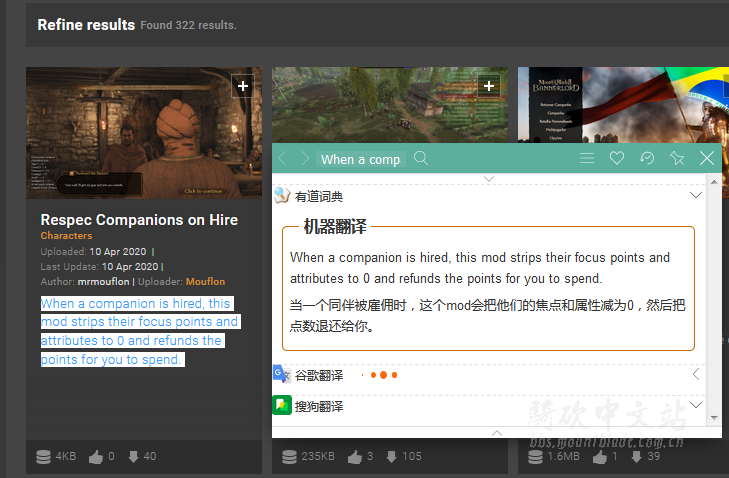
Task: Close the translation popup
Action: pyautogui.click(x=707, y=158)
